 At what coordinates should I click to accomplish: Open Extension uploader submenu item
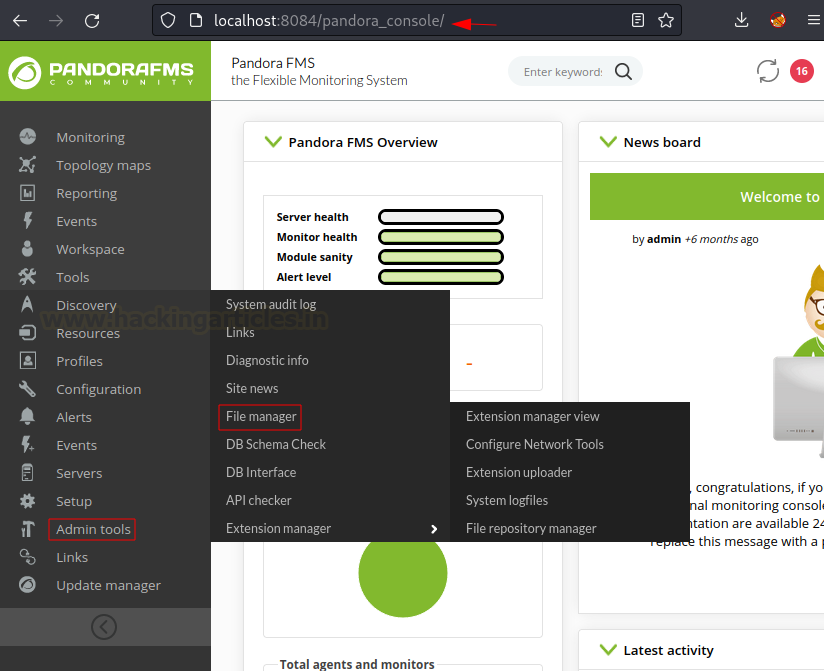click(x=518, y=472)
